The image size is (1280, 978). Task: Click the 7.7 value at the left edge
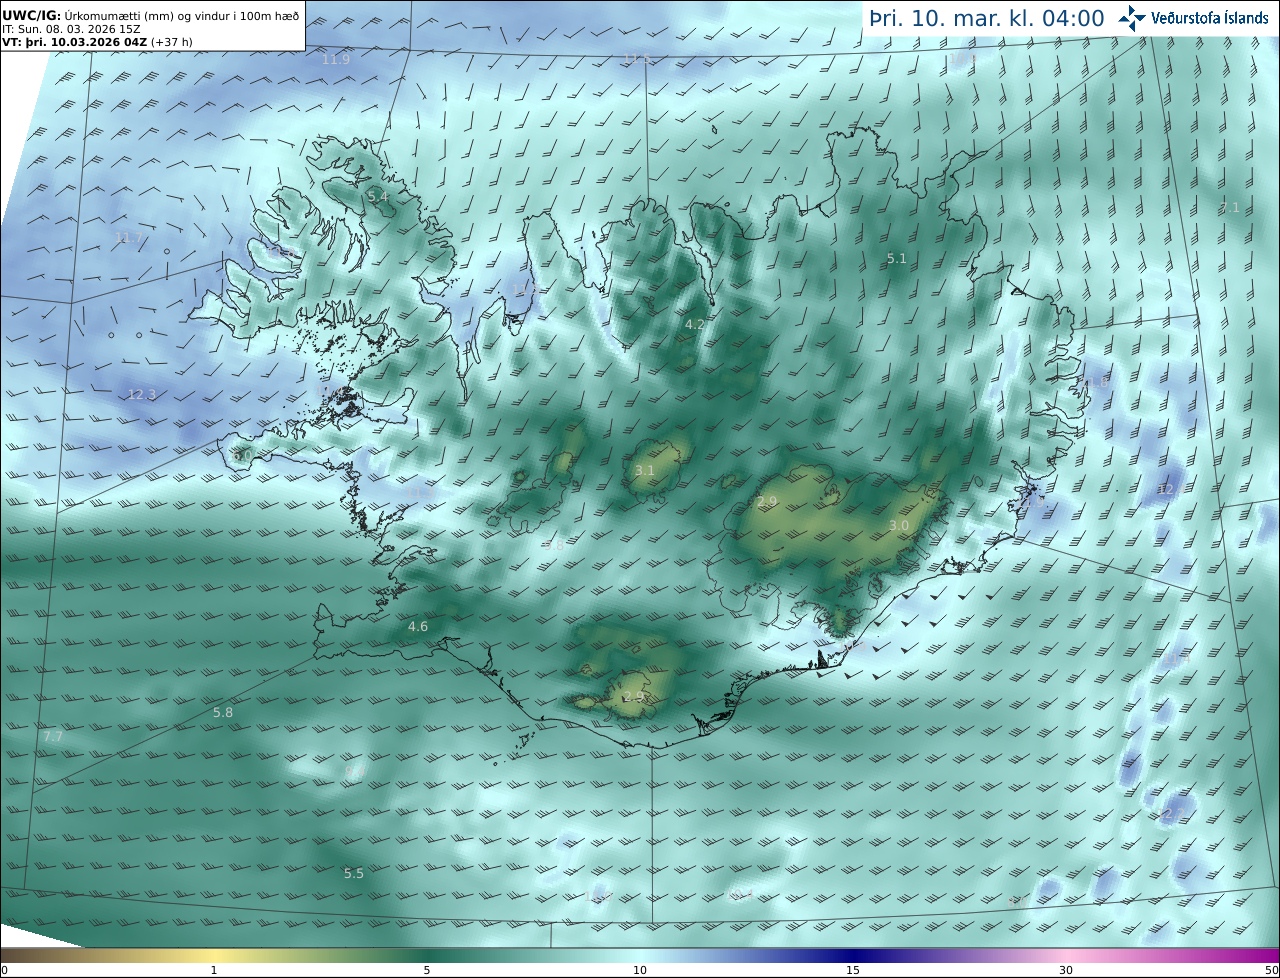click(53, 737)
